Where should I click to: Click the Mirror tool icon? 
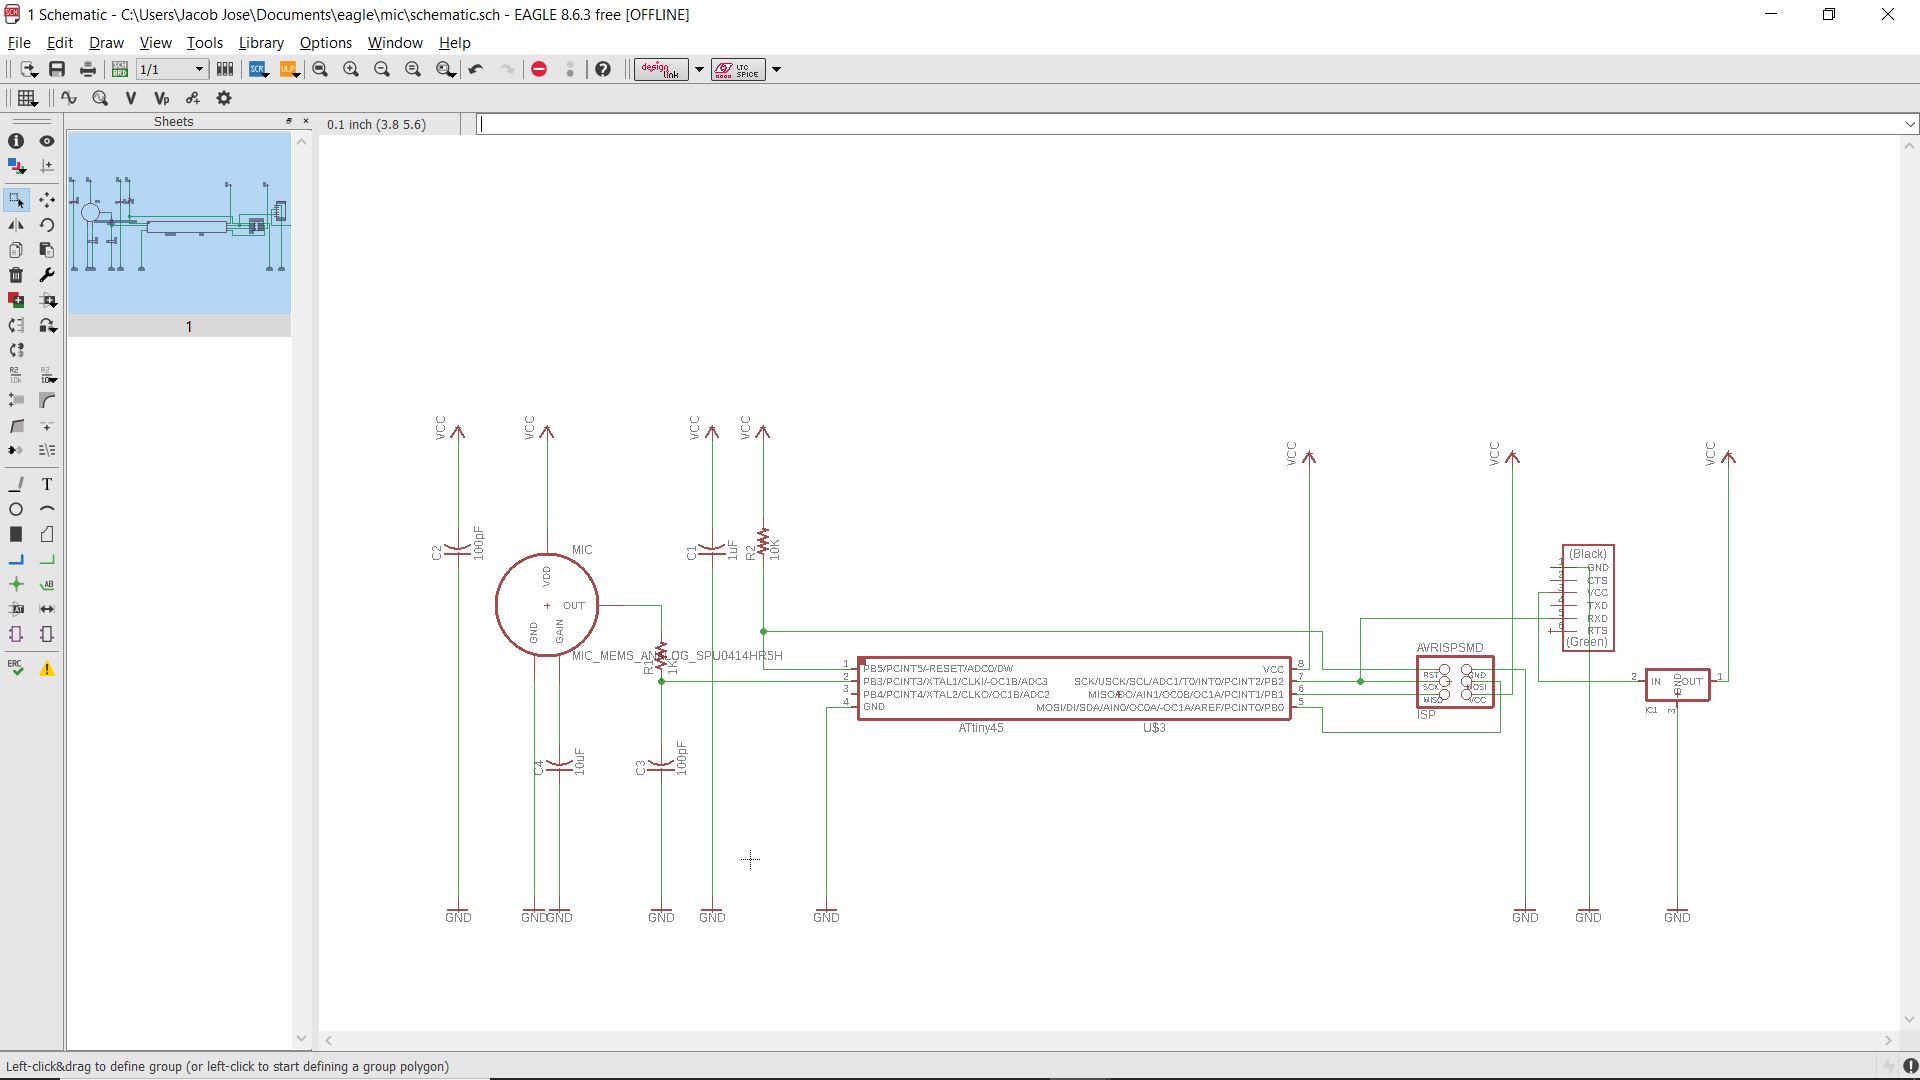[x=16, y=225]
